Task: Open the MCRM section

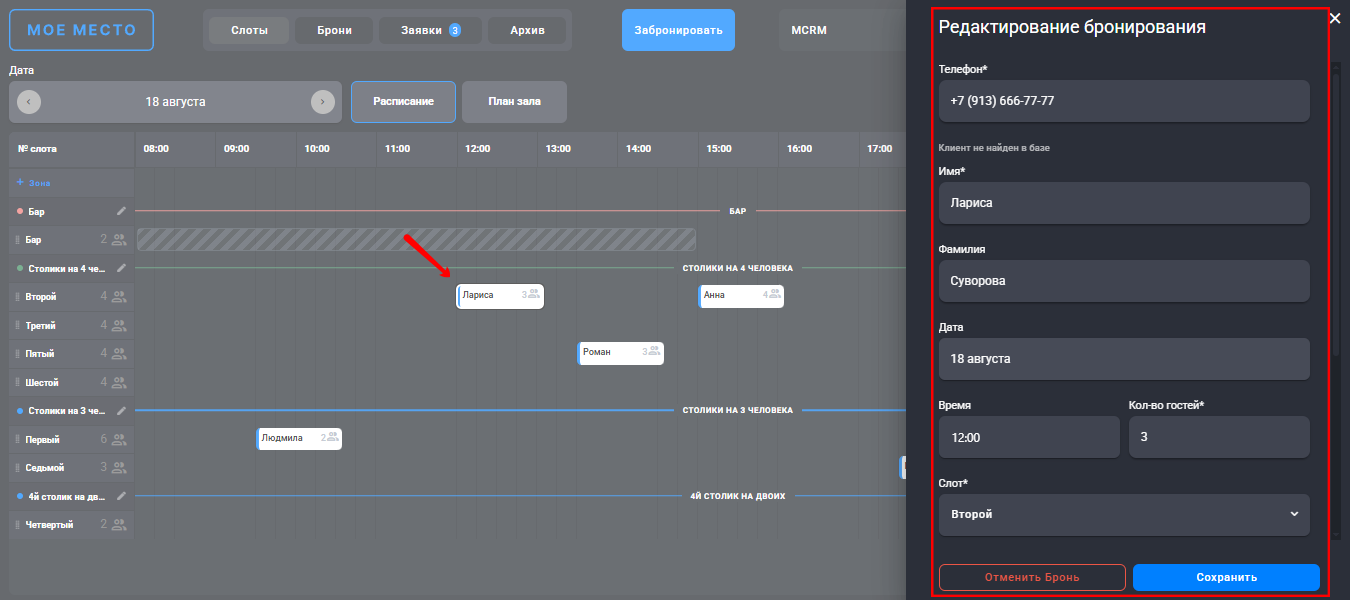Action: (x=809, y=30)
